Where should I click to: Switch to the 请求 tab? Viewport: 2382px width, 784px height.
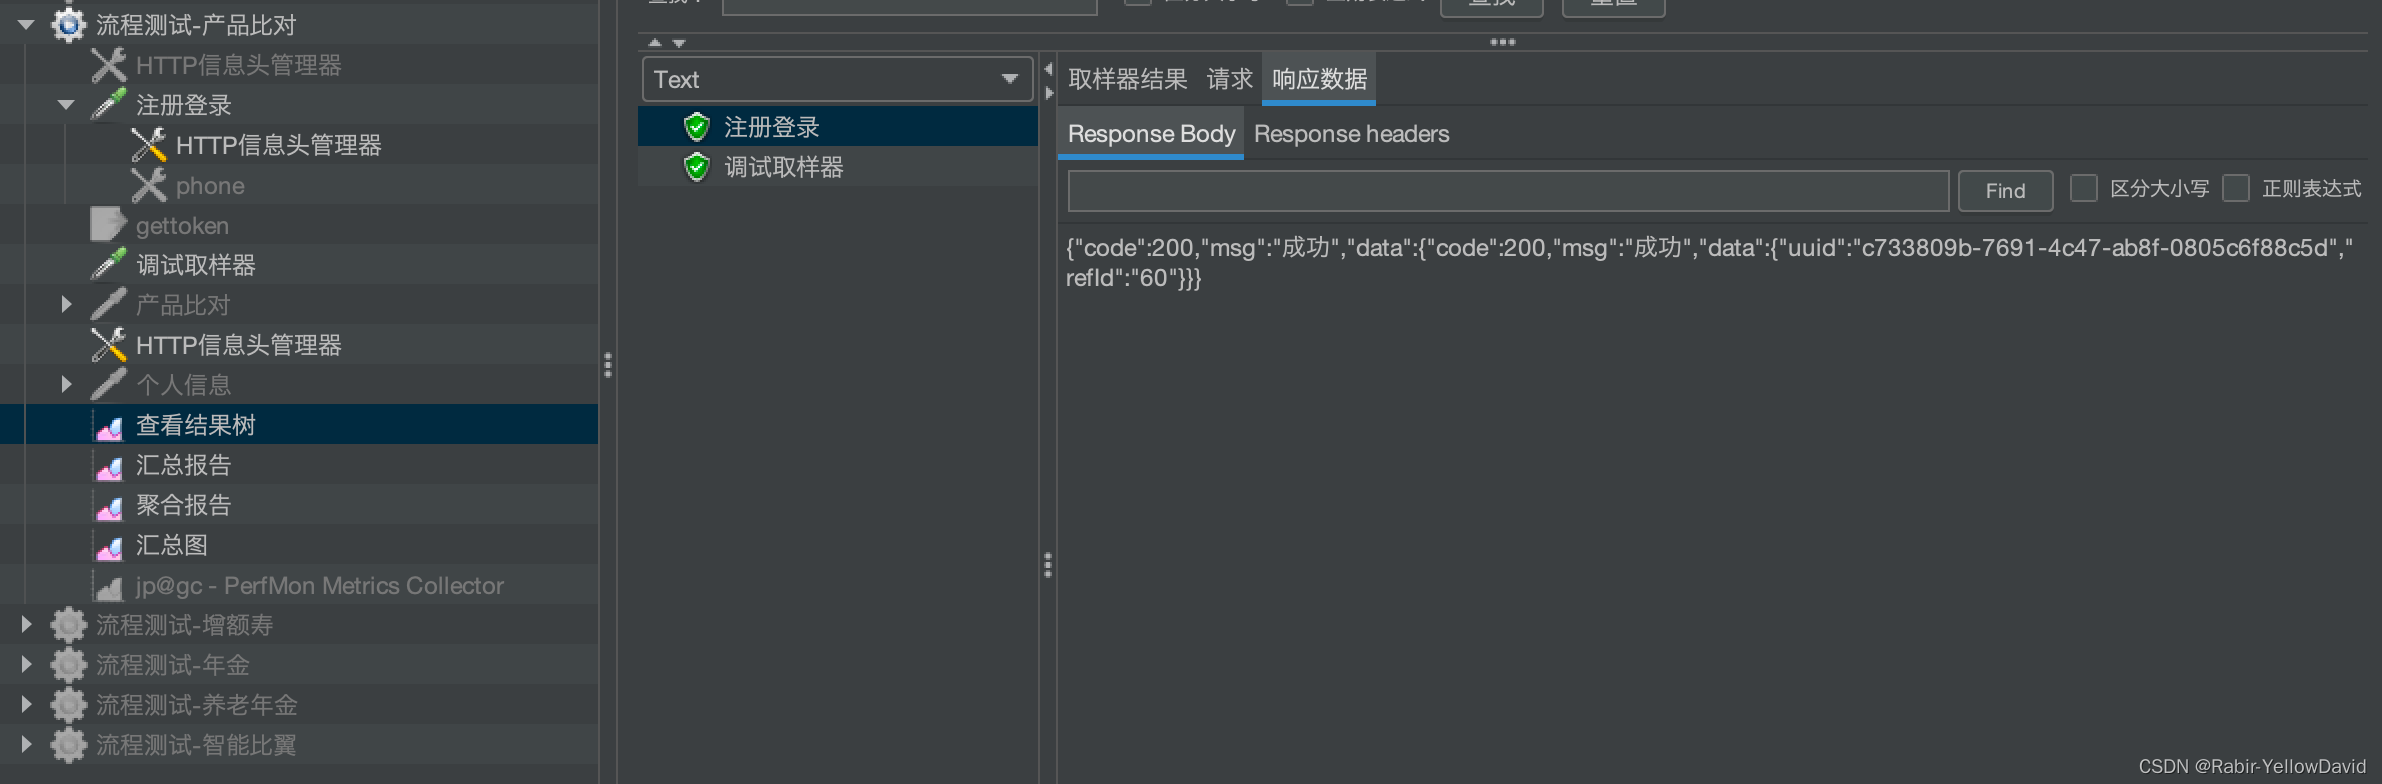point(1230,79)
